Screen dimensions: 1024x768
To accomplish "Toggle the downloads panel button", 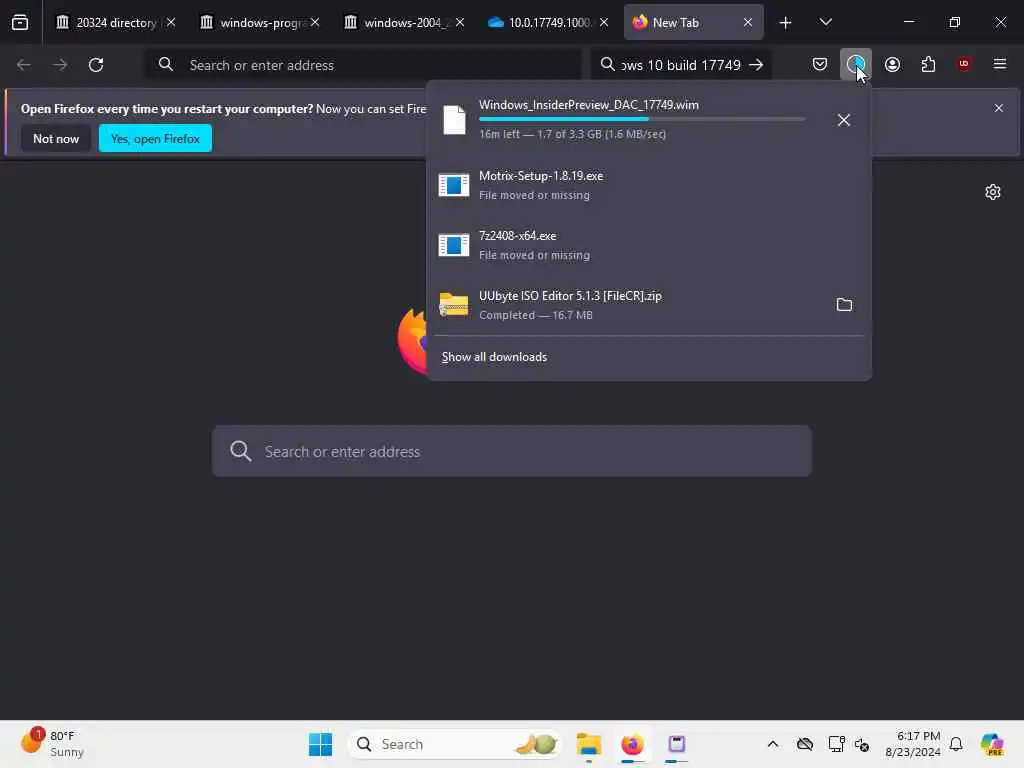I will (856, 64).
